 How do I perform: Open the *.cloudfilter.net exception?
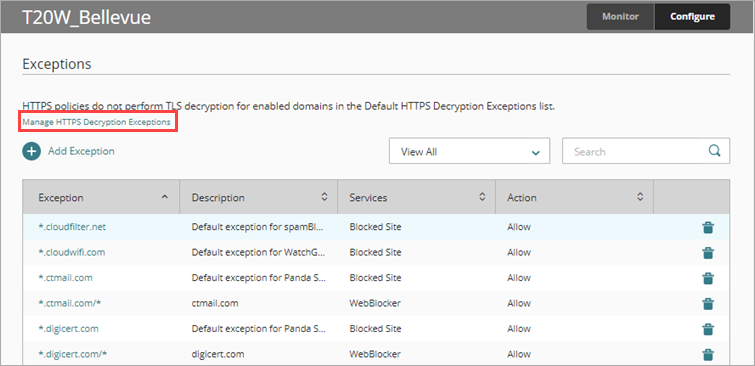pos(72,227)
